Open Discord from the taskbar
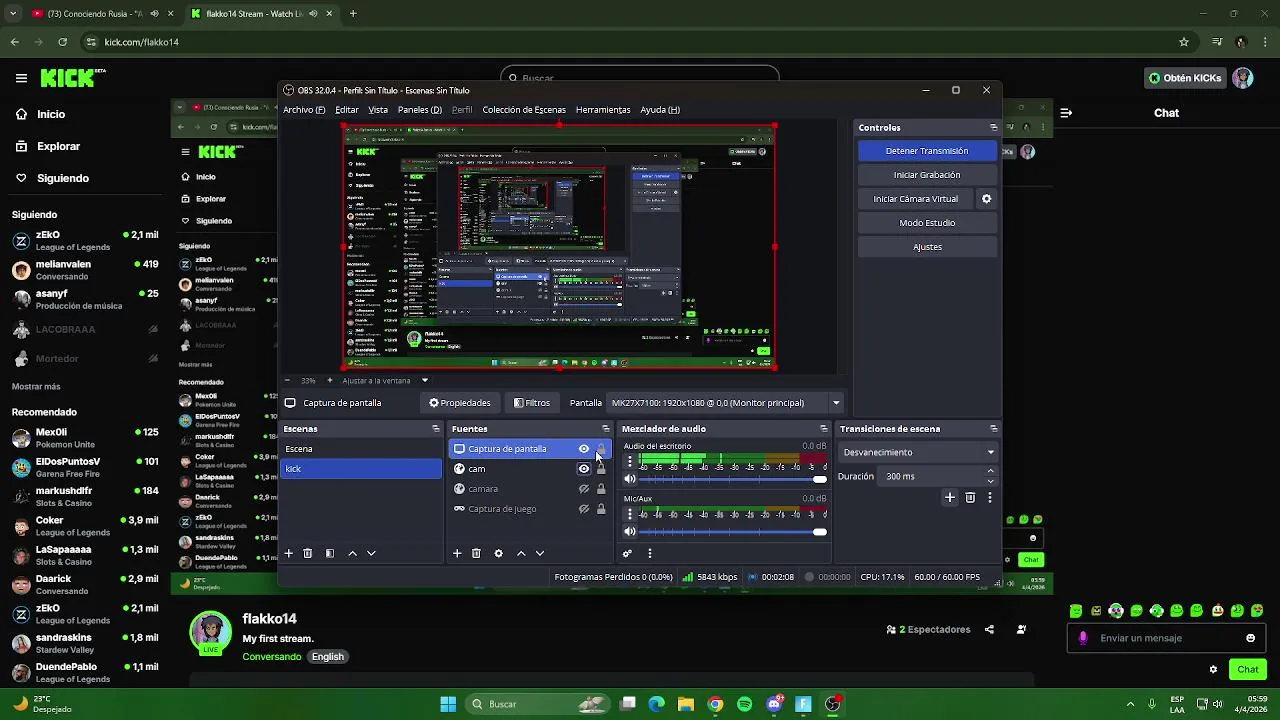1280x720 pixels. pyautogui.click(x=774, y=704)
